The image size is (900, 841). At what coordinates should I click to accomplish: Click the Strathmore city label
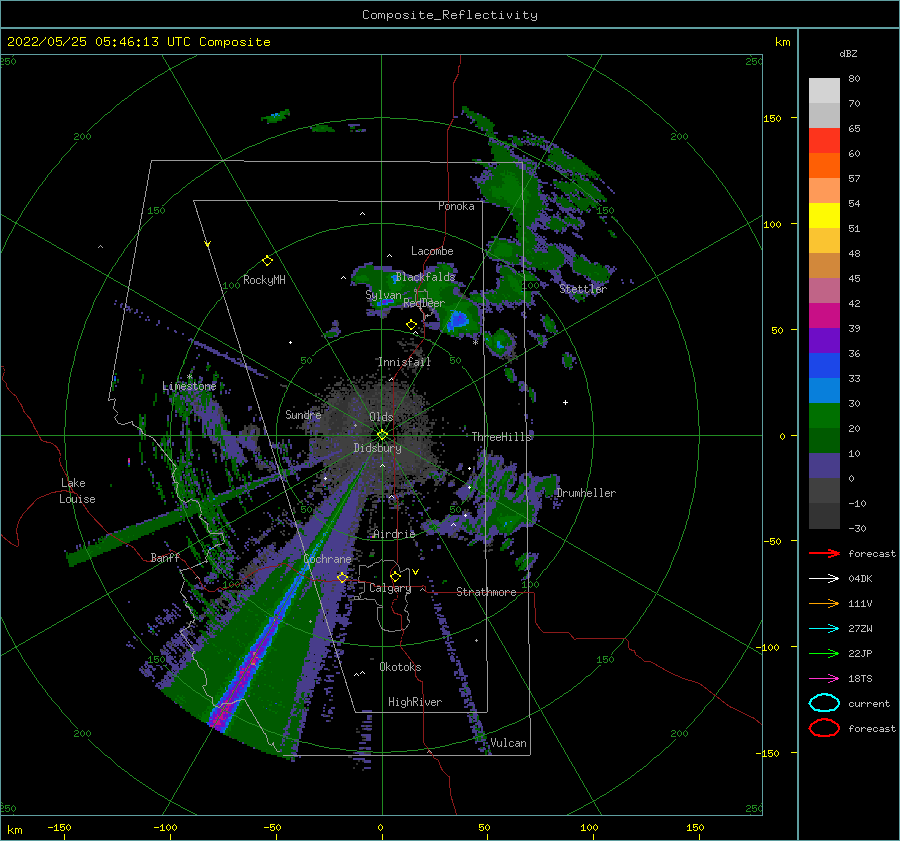[486, 592]
